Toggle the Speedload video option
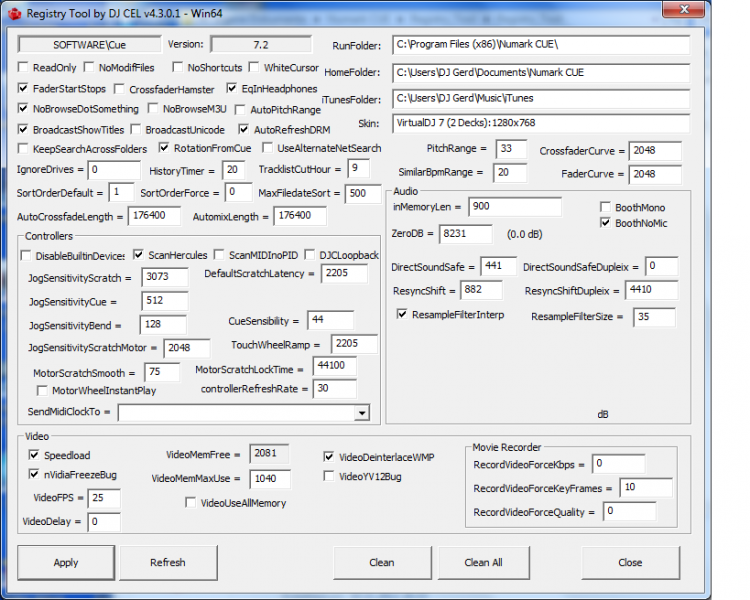The image size is (750, 600). 34,455
